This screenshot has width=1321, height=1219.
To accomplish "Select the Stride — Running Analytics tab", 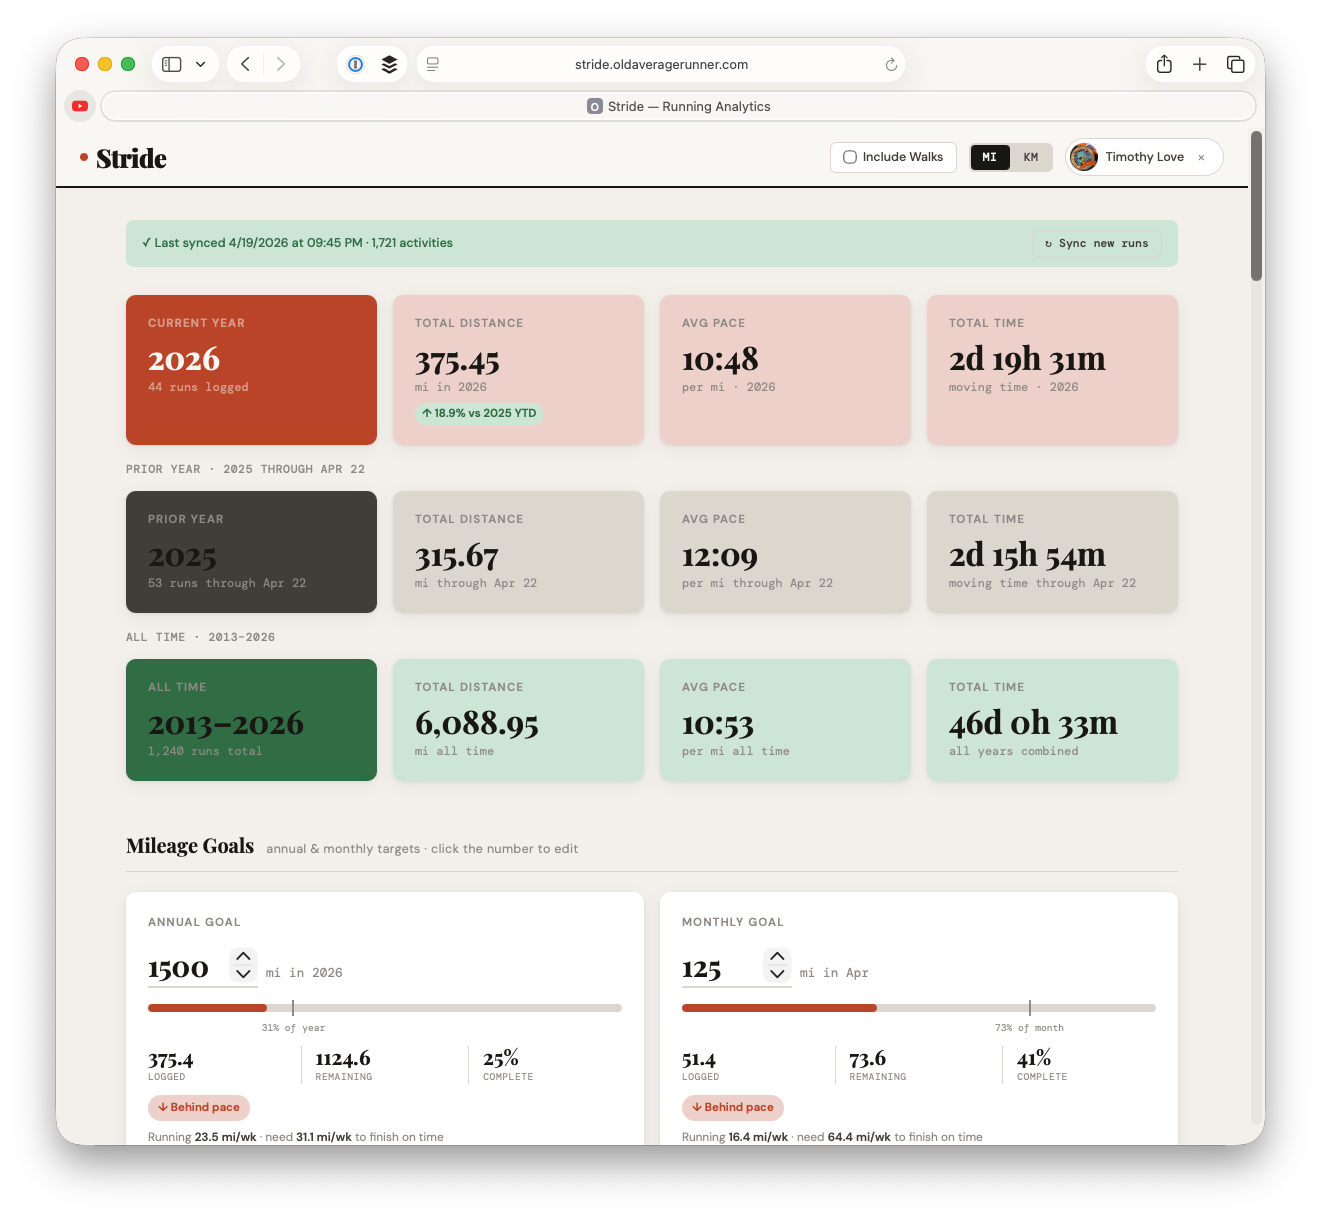I will (678, 106).
